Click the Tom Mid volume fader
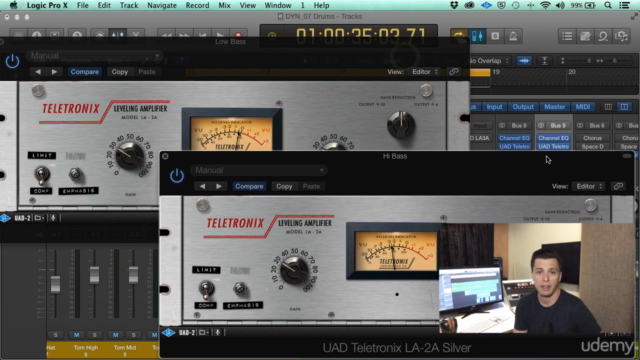 (133, 274)
